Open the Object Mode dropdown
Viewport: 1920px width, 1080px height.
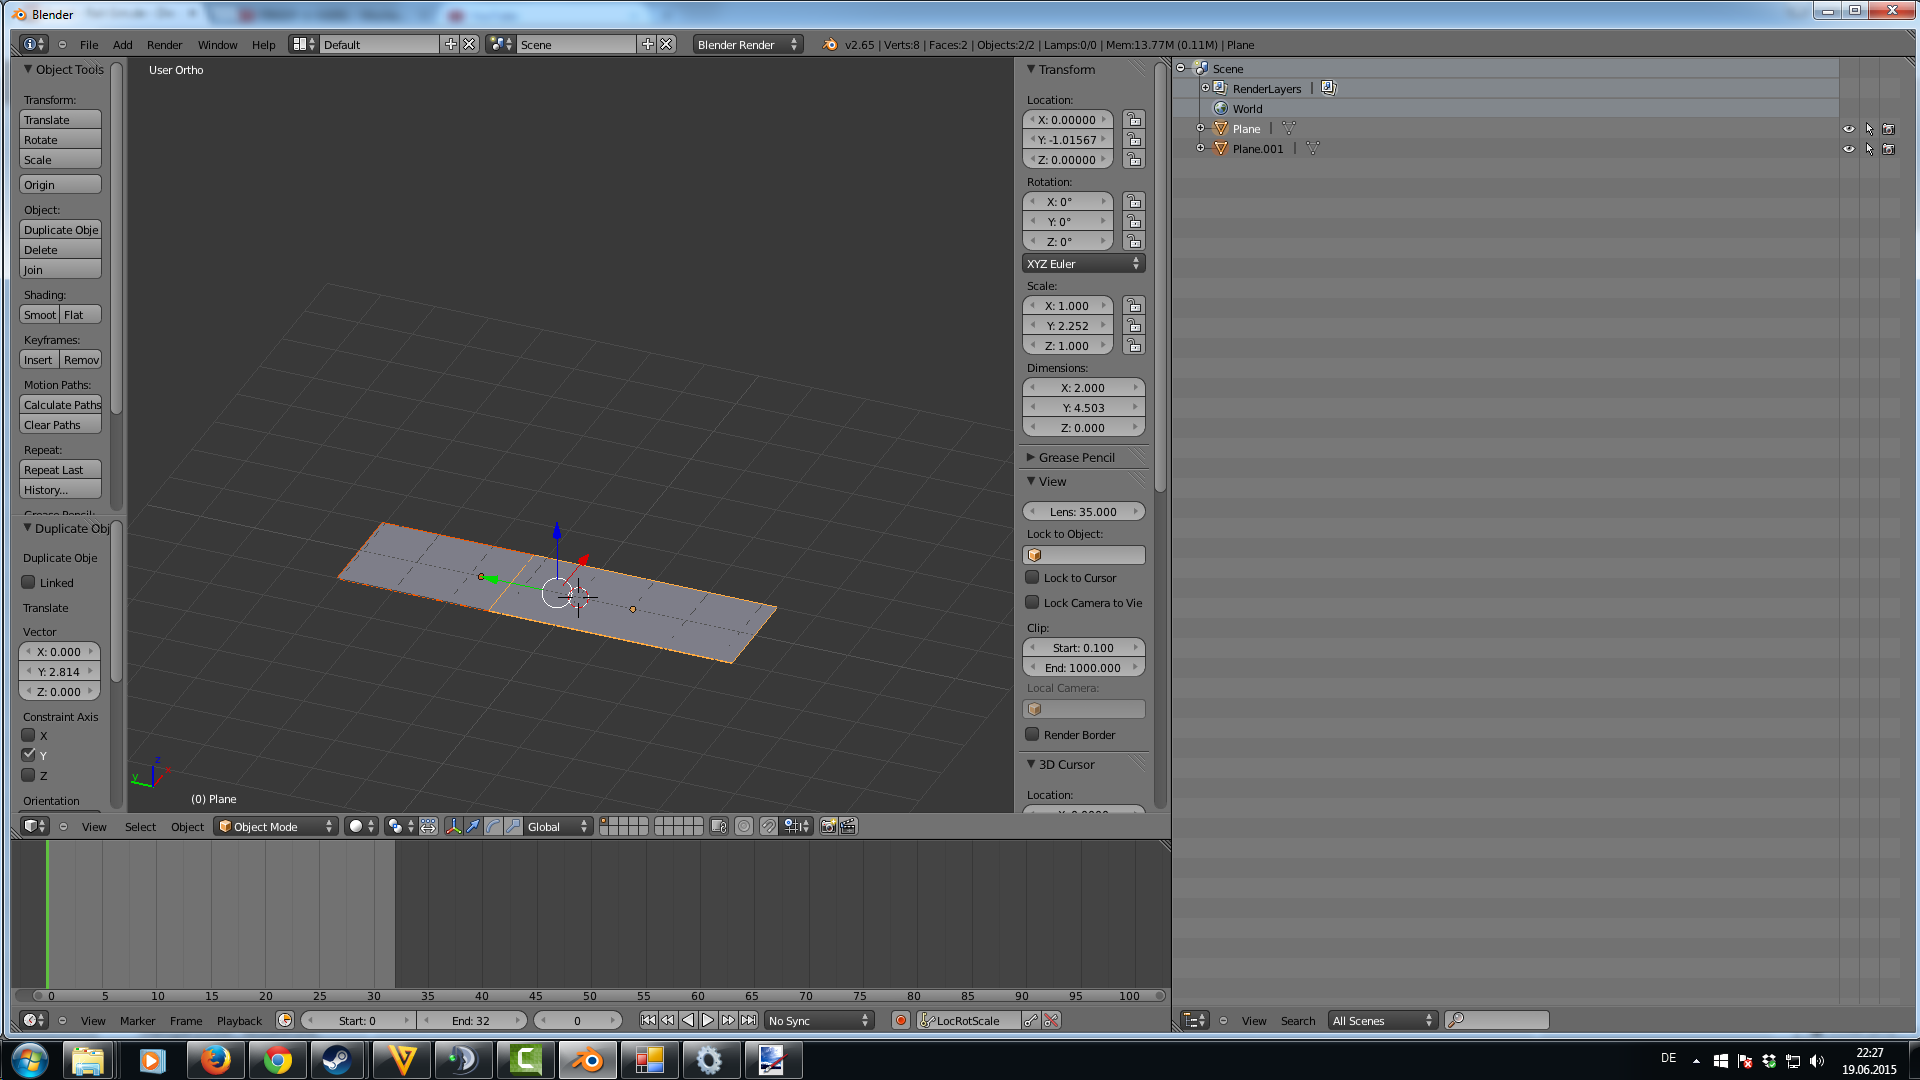pos(275,826)
